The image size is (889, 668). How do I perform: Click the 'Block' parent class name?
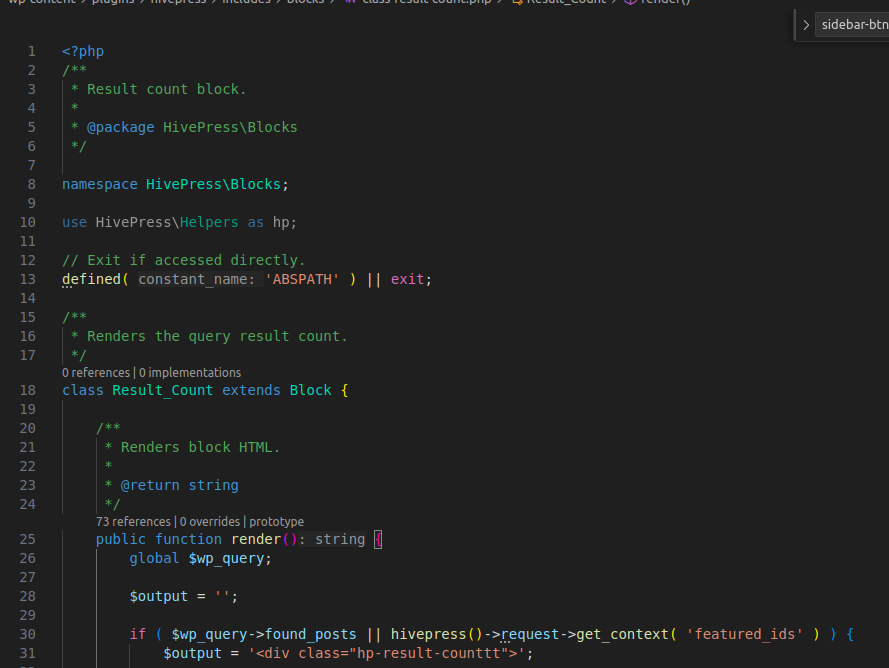(x=310, y=390)
